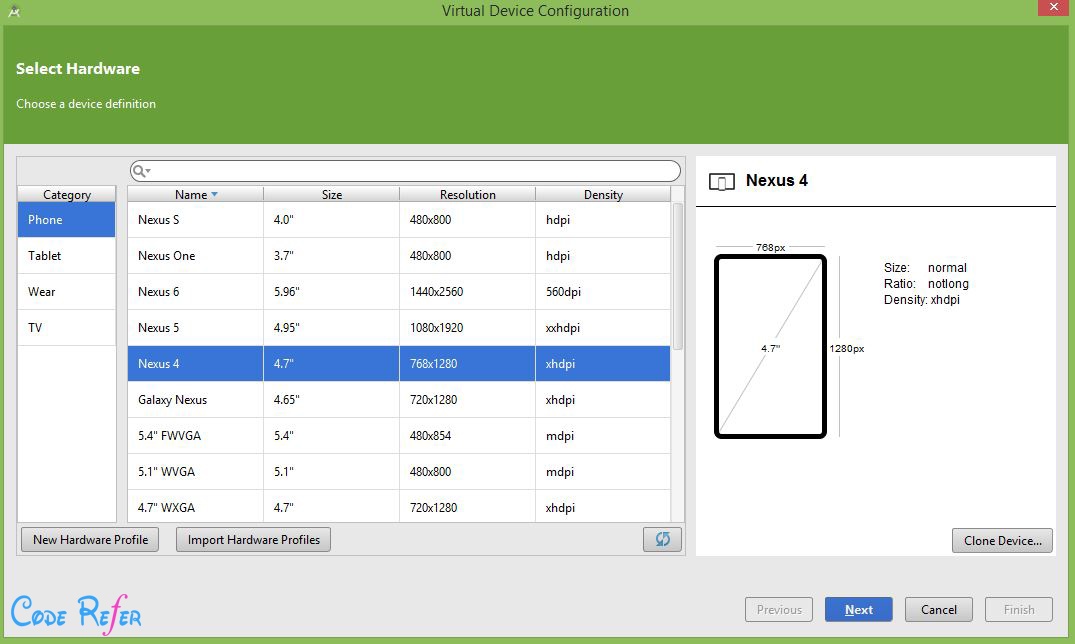This screenshot has width=1075, height=644.
Task: Select the Tablet category
Action: (x=66, y=256)
